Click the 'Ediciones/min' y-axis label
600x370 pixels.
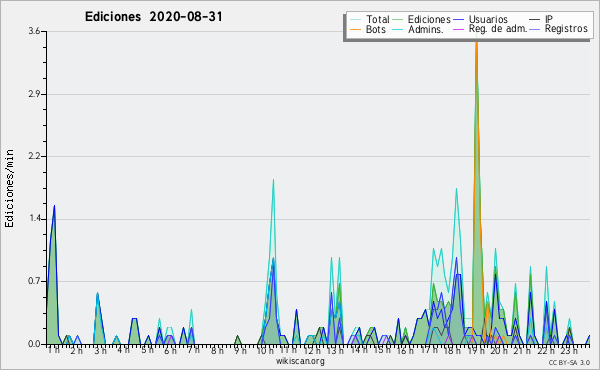pos(9,188)
